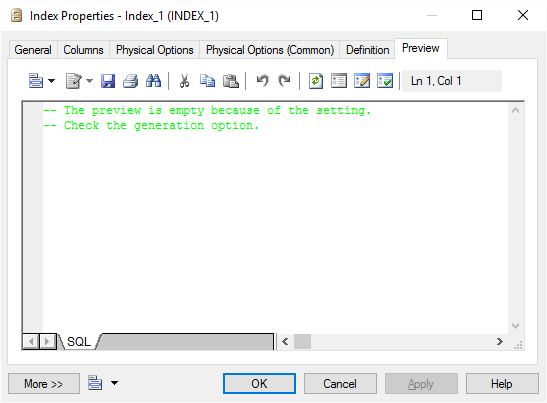Maximize the Index Properties window
The image size is (547, 403).
click(x=477, y=15)
